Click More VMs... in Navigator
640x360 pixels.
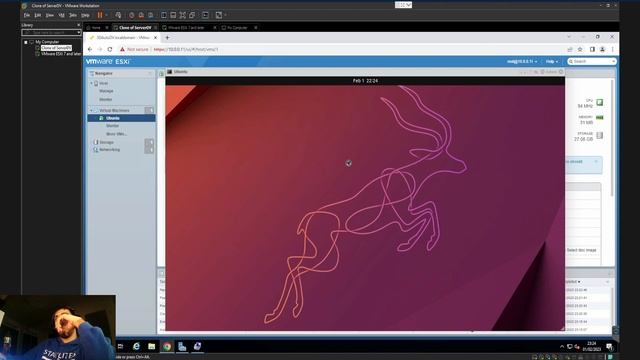(116, 134)
